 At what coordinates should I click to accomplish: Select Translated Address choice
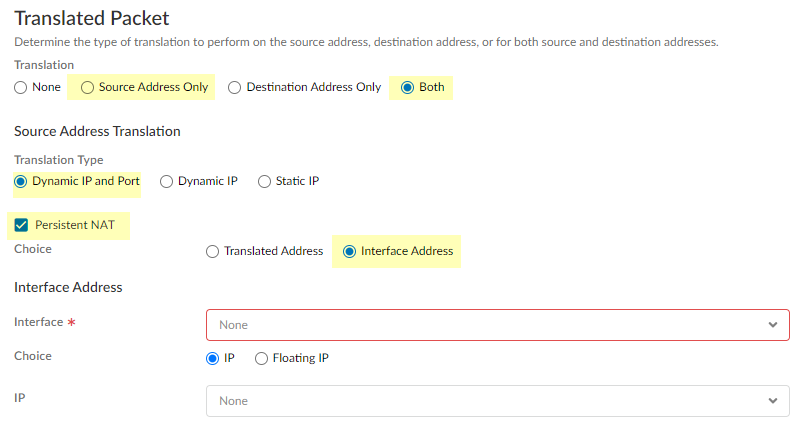(212, 251)
